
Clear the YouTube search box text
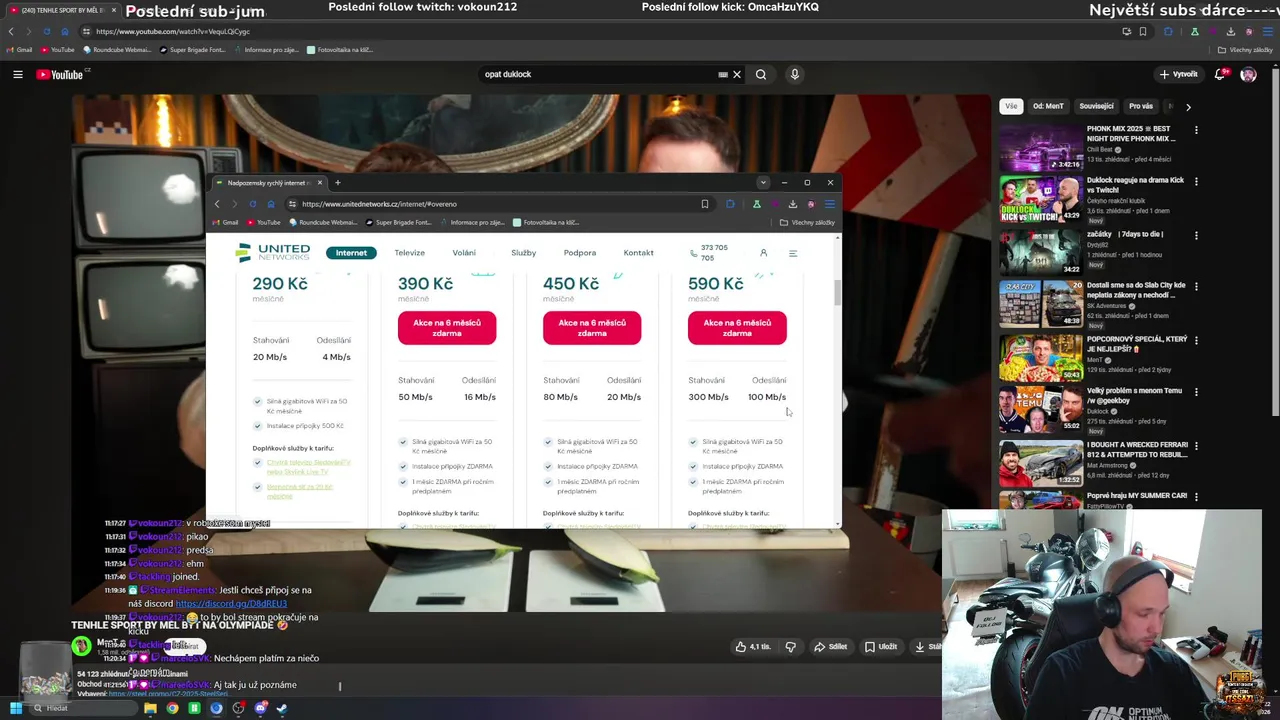coord(737,74)
